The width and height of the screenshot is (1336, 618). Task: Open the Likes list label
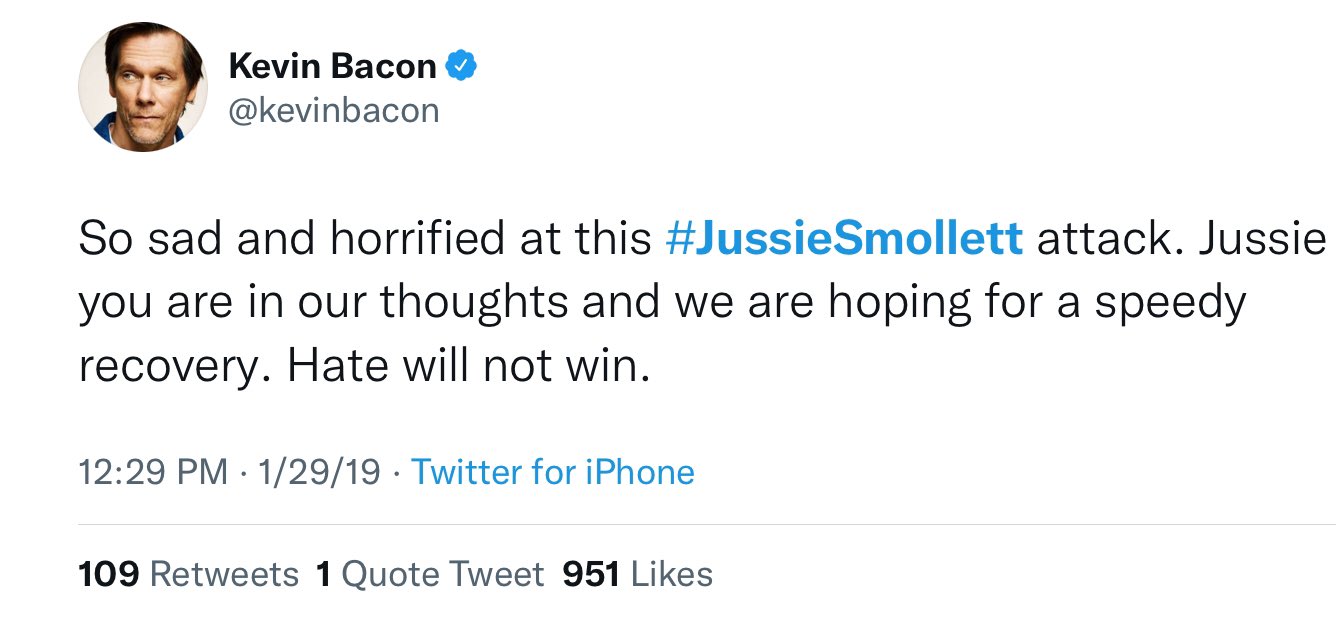pyautogui.click(x=671, y=574)
